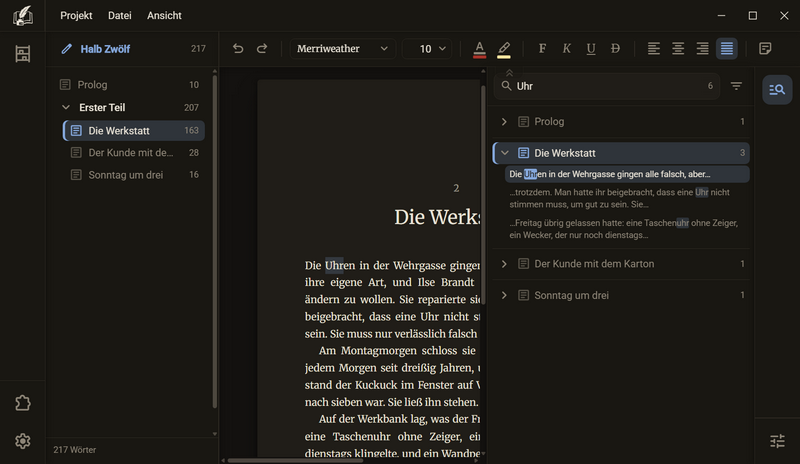Toggle italic (K) formatting

tap(566, 48)
